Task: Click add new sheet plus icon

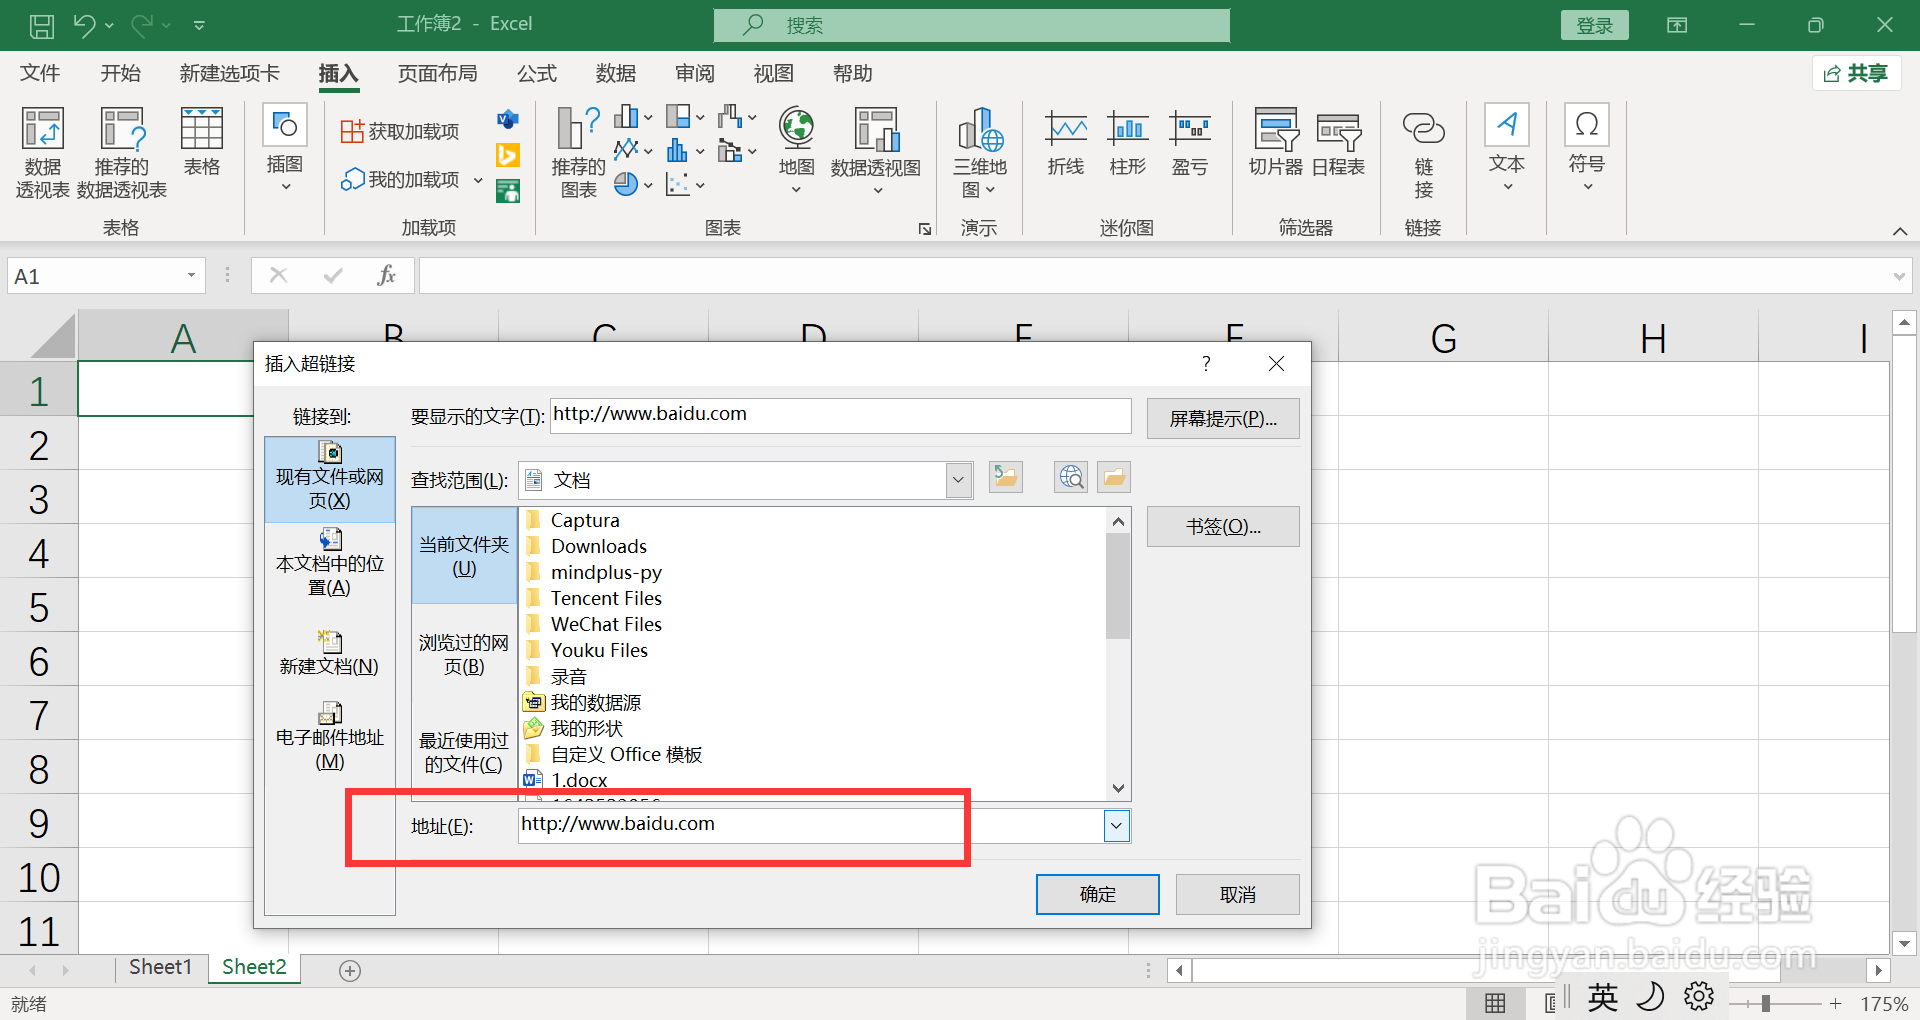Action: 350,970
